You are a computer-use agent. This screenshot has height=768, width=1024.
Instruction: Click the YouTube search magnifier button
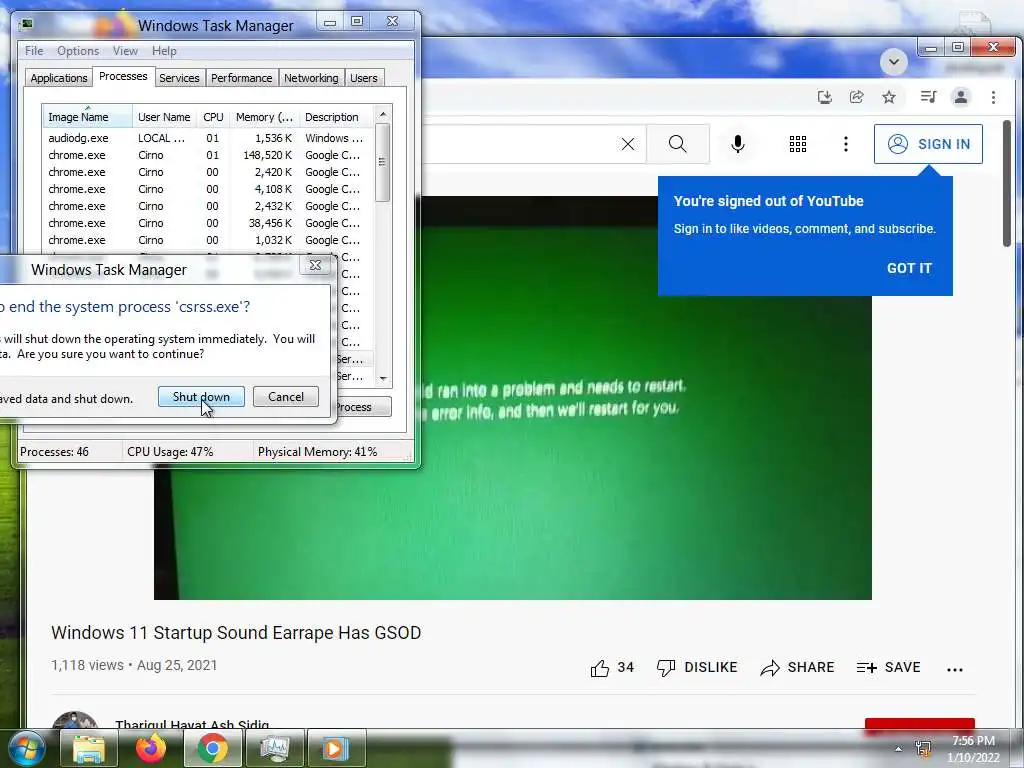click(x=678, y=144)
